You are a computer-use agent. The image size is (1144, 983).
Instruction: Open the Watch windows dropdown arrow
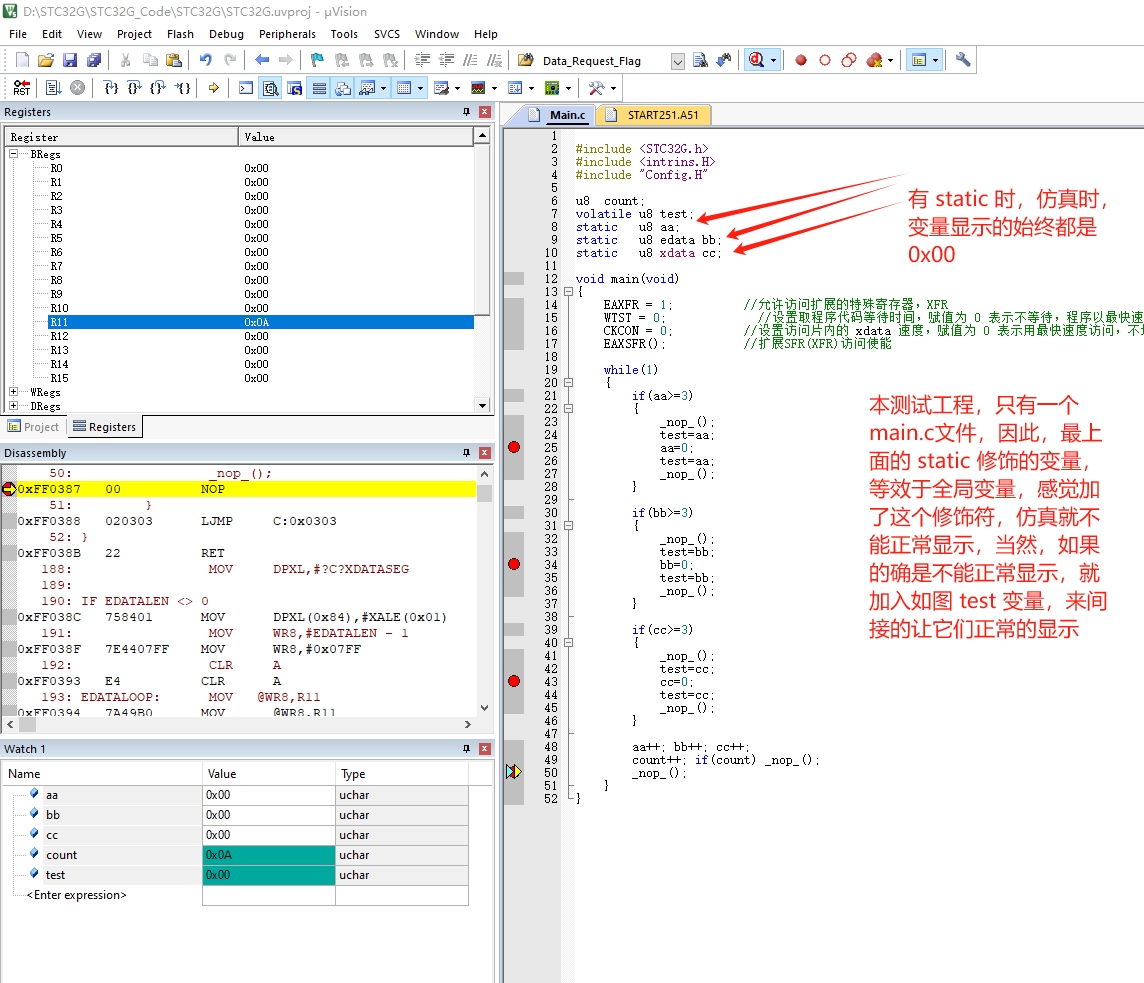pos(384,88)
